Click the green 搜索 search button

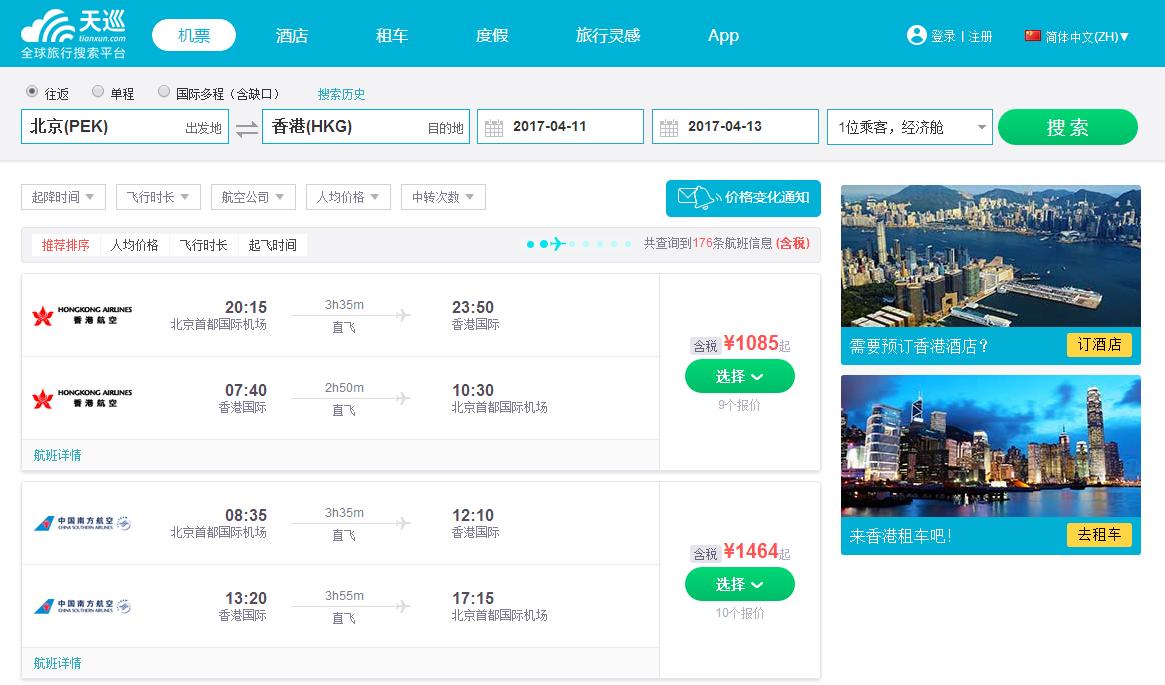pos(1067,126)
